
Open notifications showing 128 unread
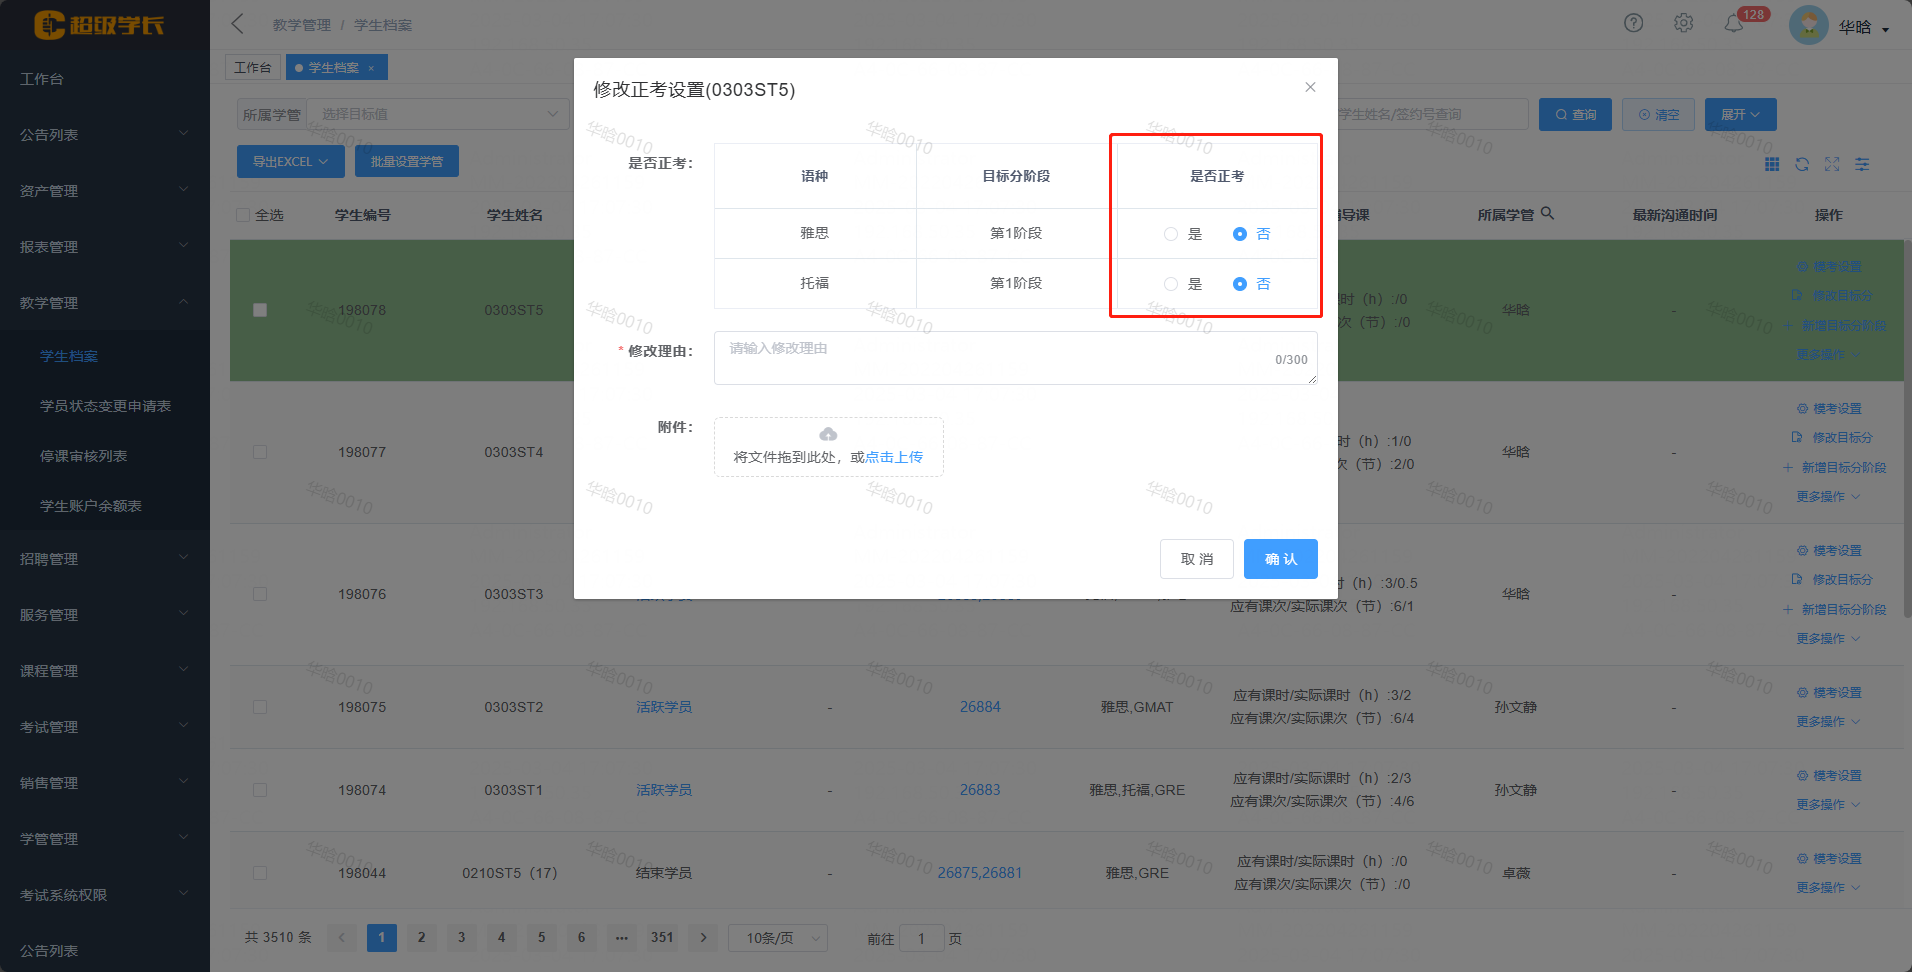click(1735, 22)
